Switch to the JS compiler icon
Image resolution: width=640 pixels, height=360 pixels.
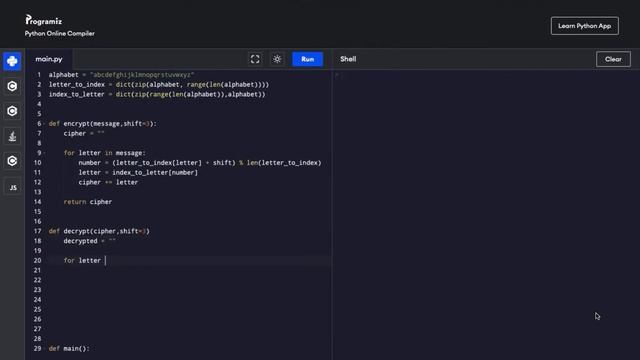pos(13,187)
